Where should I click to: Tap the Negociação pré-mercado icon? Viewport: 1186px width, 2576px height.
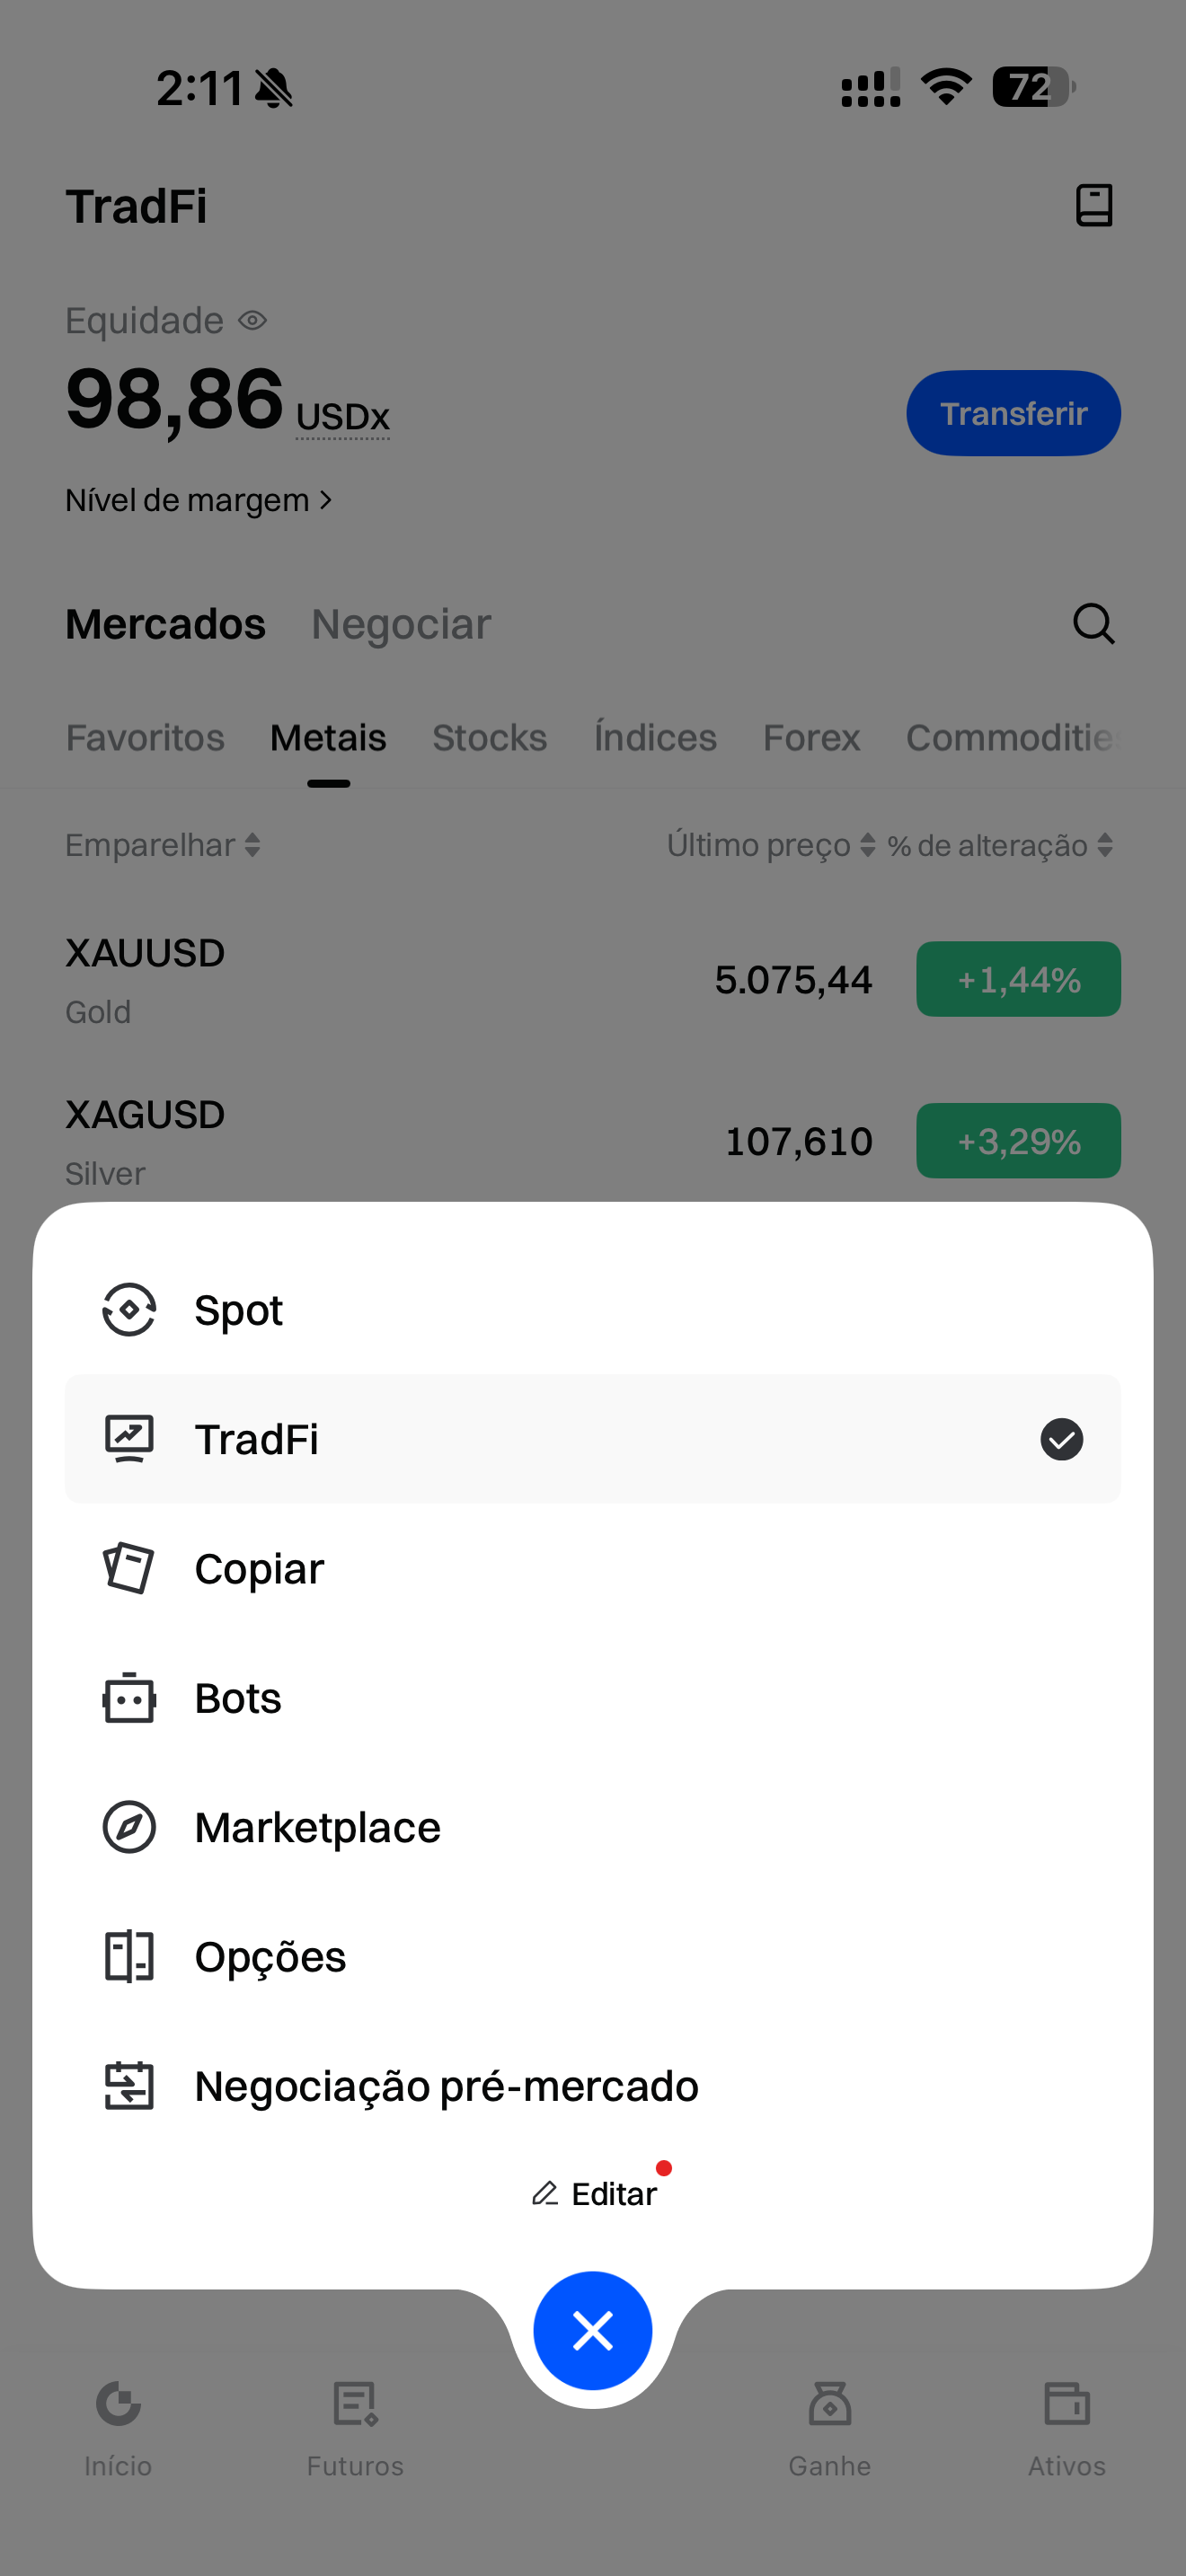(x=129, y=2086)
